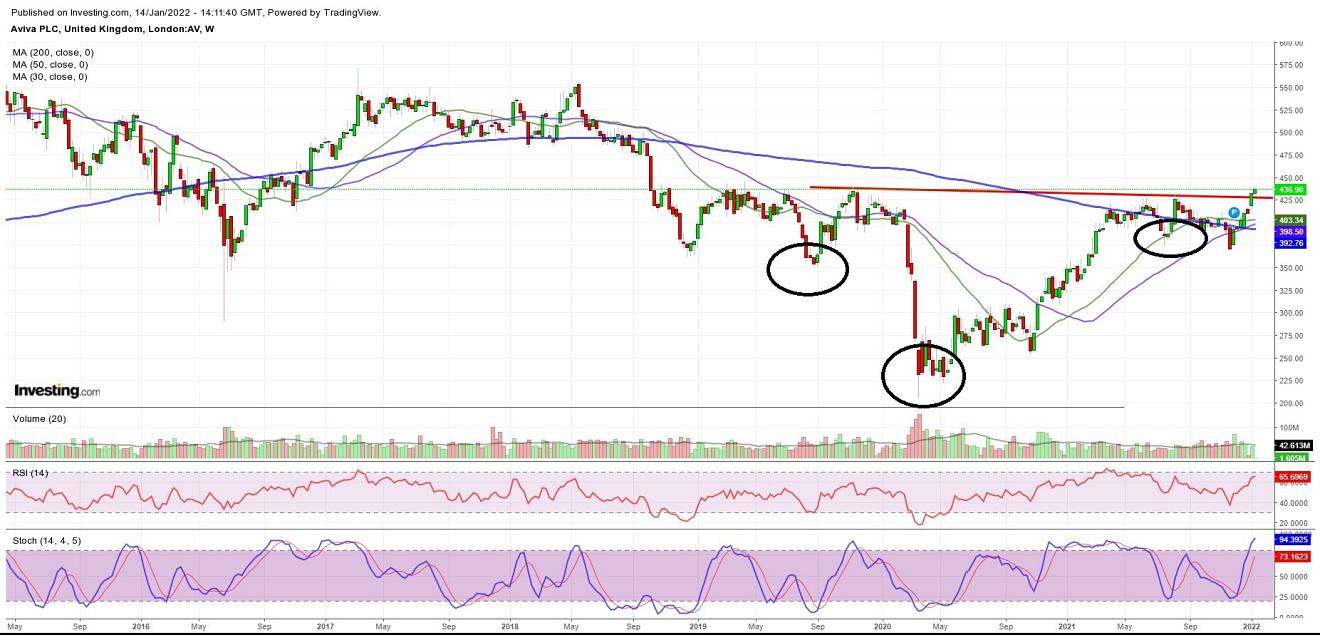
Task: Select the MA (50, close, 0) legend
Action: [50, 65]
